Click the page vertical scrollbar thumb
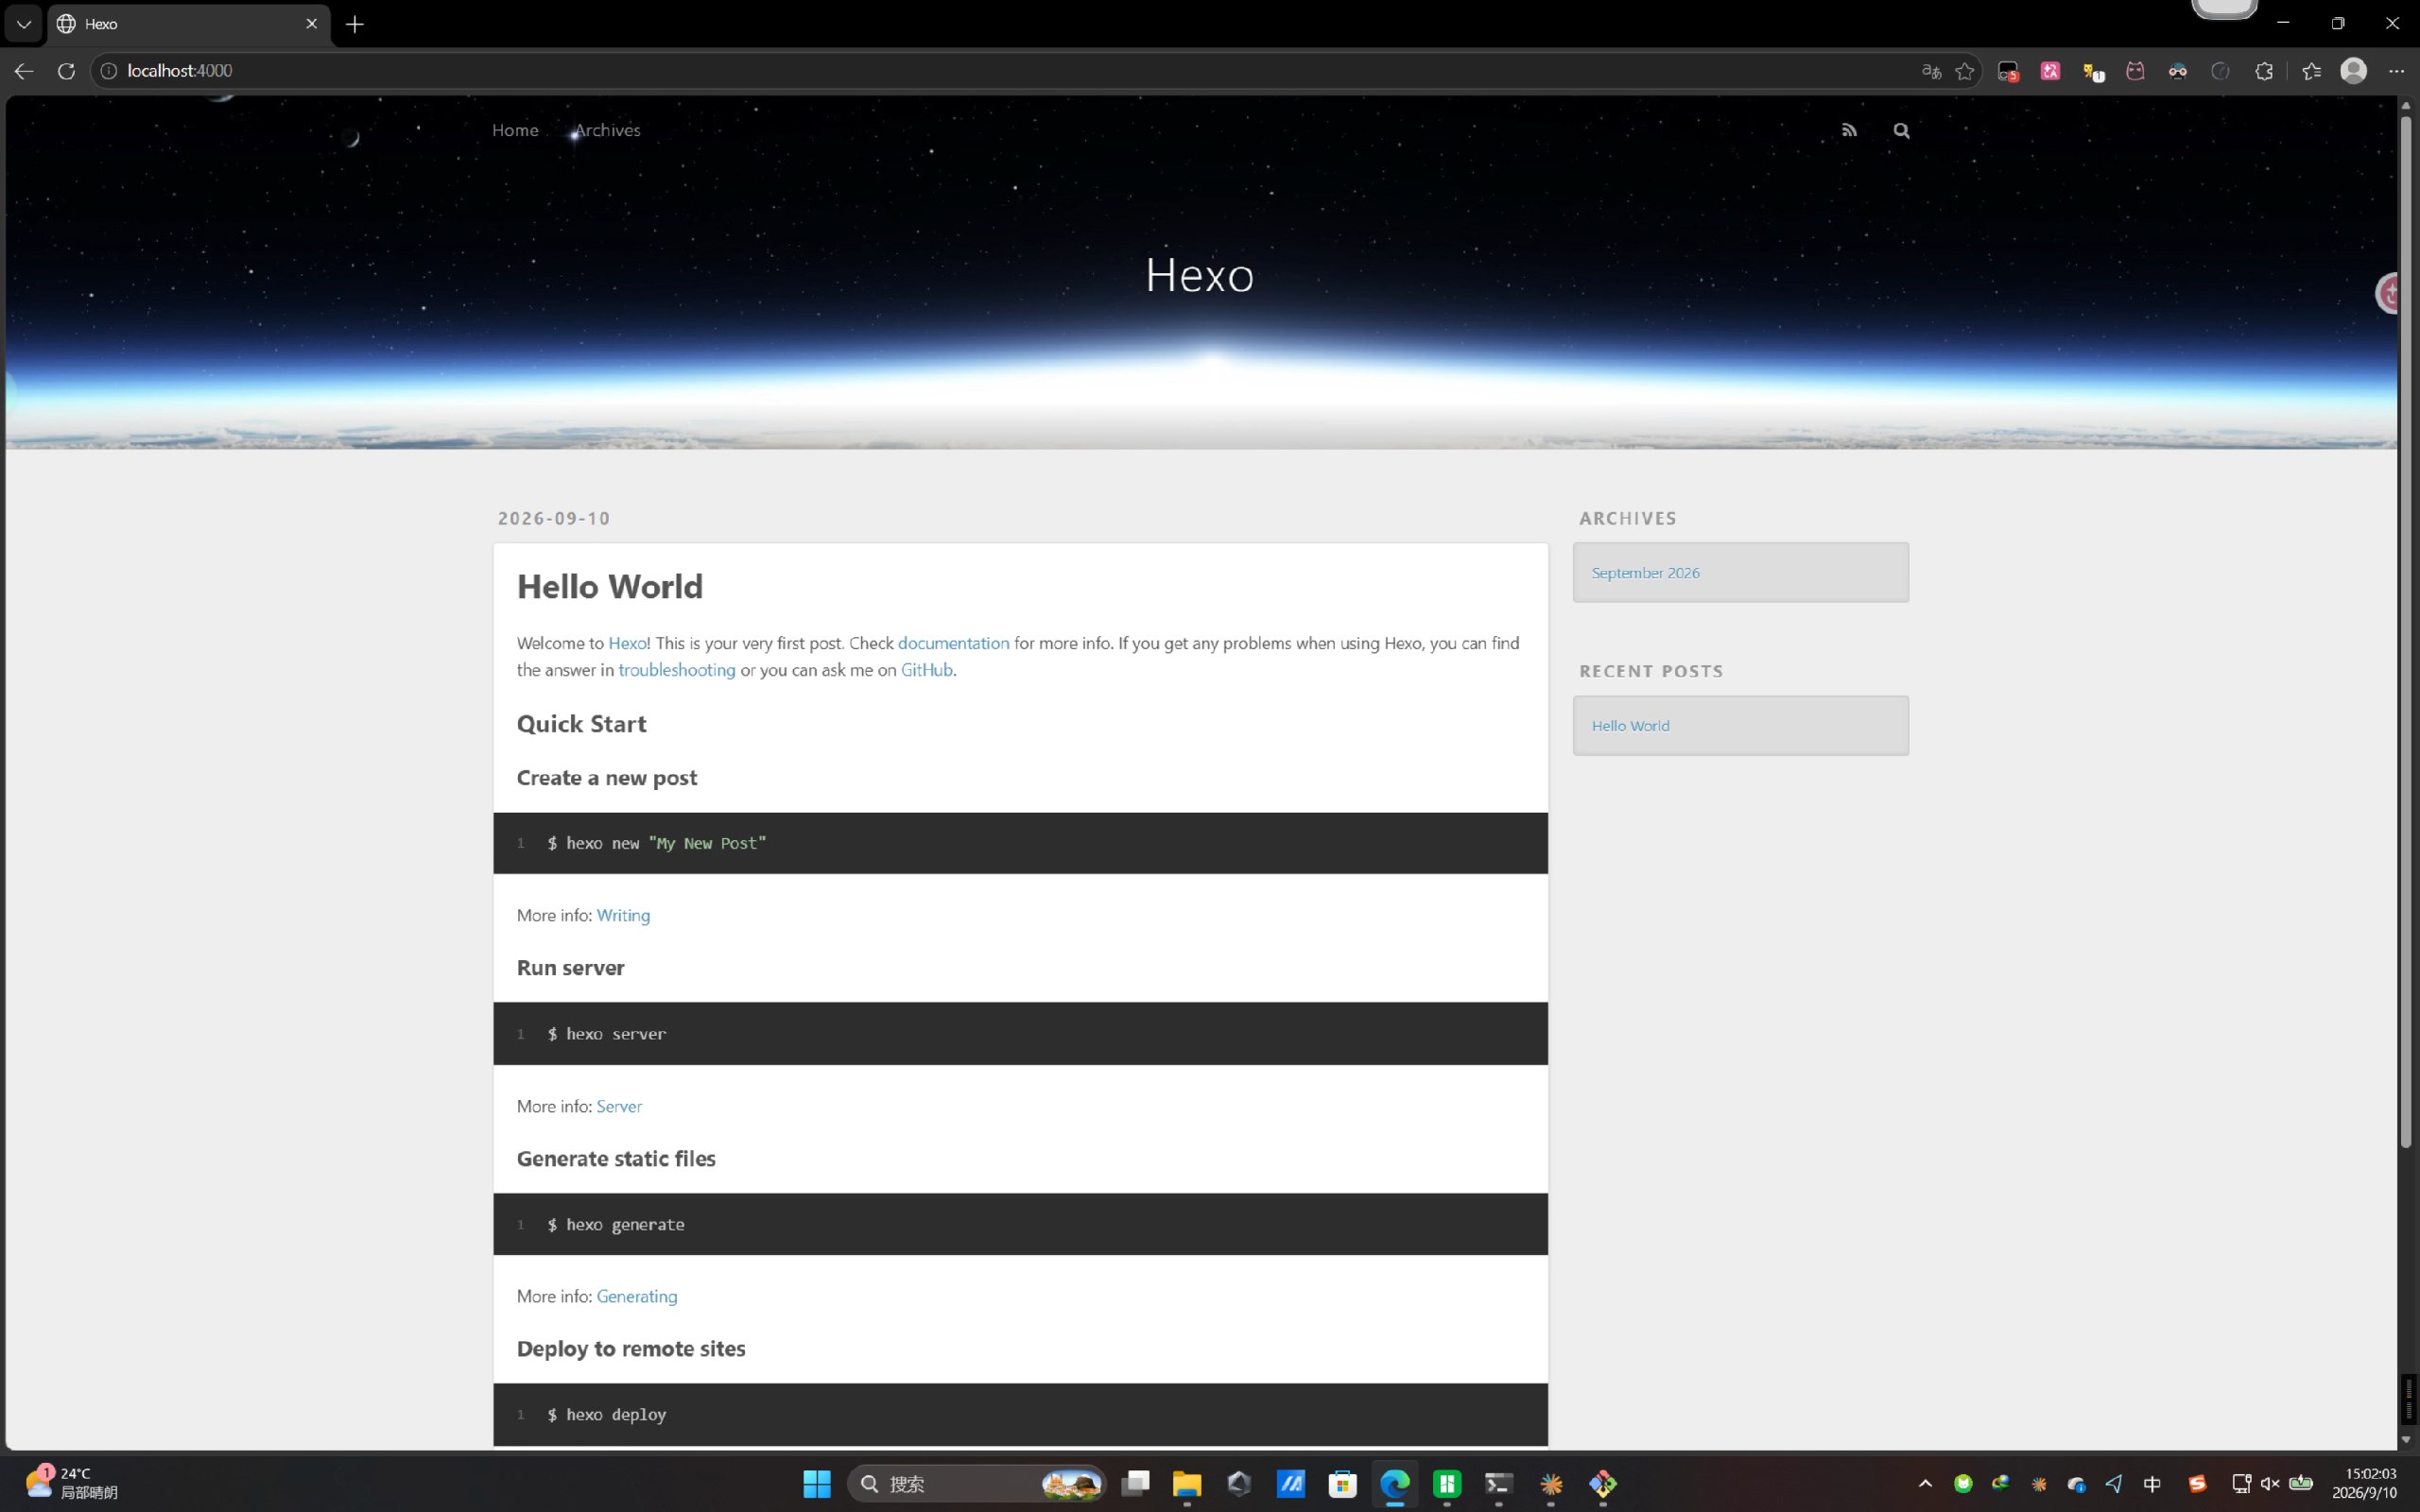The width and height of the screenshot is (2420, 1512). pos(2405,630)
